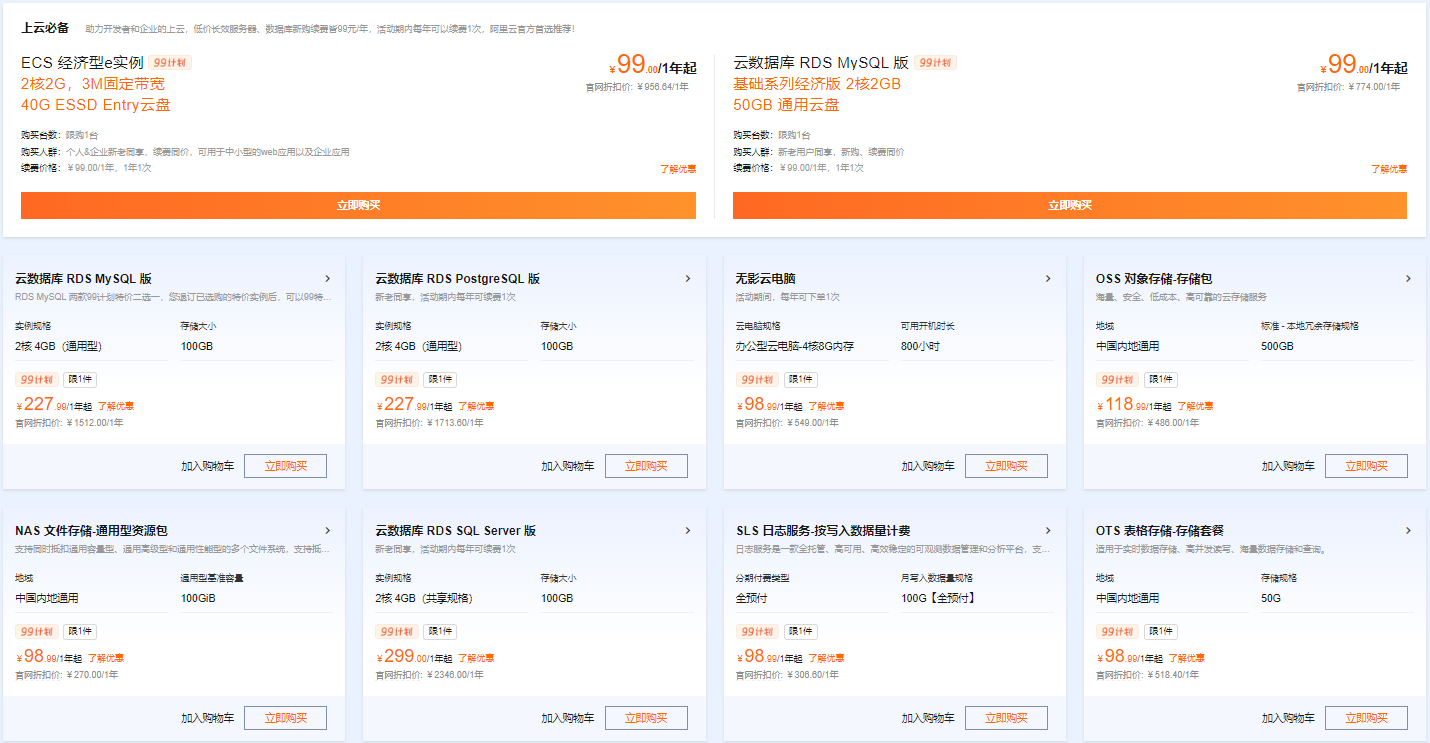Screen dimensions: 1430x743
Task: Select the 100GiB 通用型基准容量 value
Action: [199, 599]
